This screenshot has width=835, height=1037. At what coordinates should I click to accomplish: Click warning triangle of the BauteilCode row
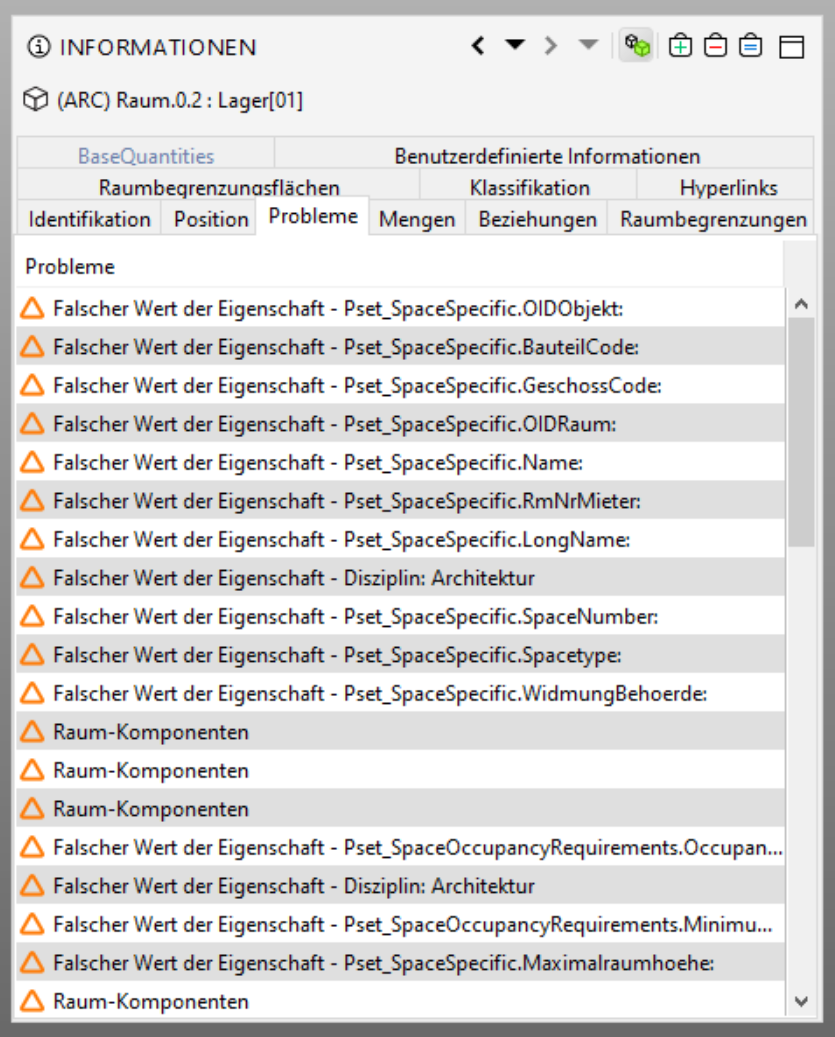[32, 347]
